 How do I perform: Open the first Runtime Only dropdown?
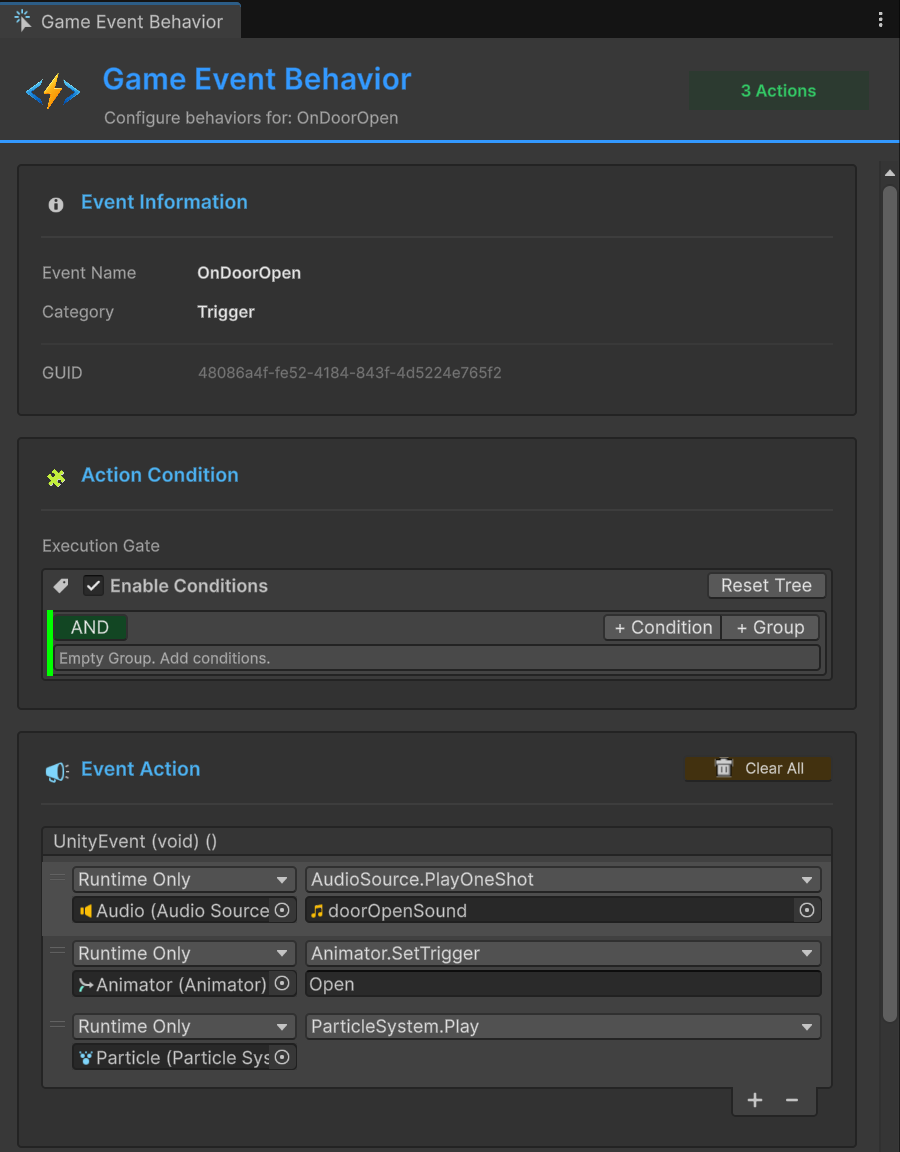(x=184, y=879)
